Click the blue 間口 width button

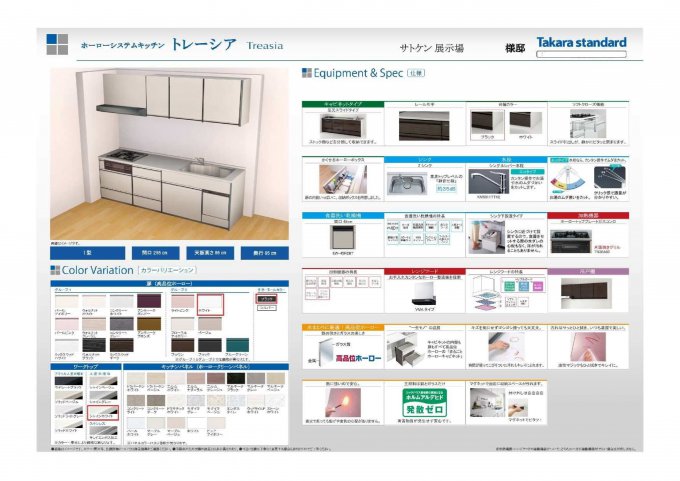tap(154, 253)
